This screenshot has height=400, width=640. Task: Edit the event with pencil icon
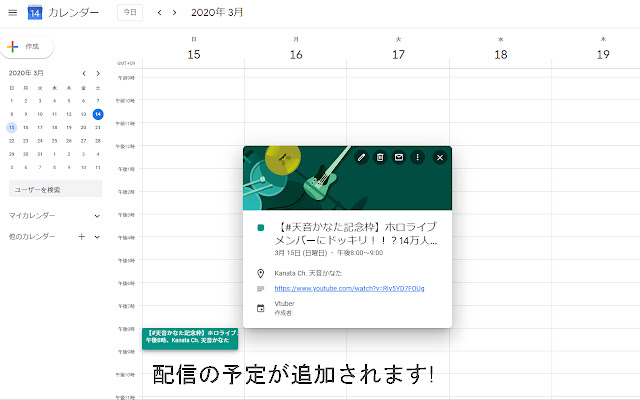(x=361, y=157)
